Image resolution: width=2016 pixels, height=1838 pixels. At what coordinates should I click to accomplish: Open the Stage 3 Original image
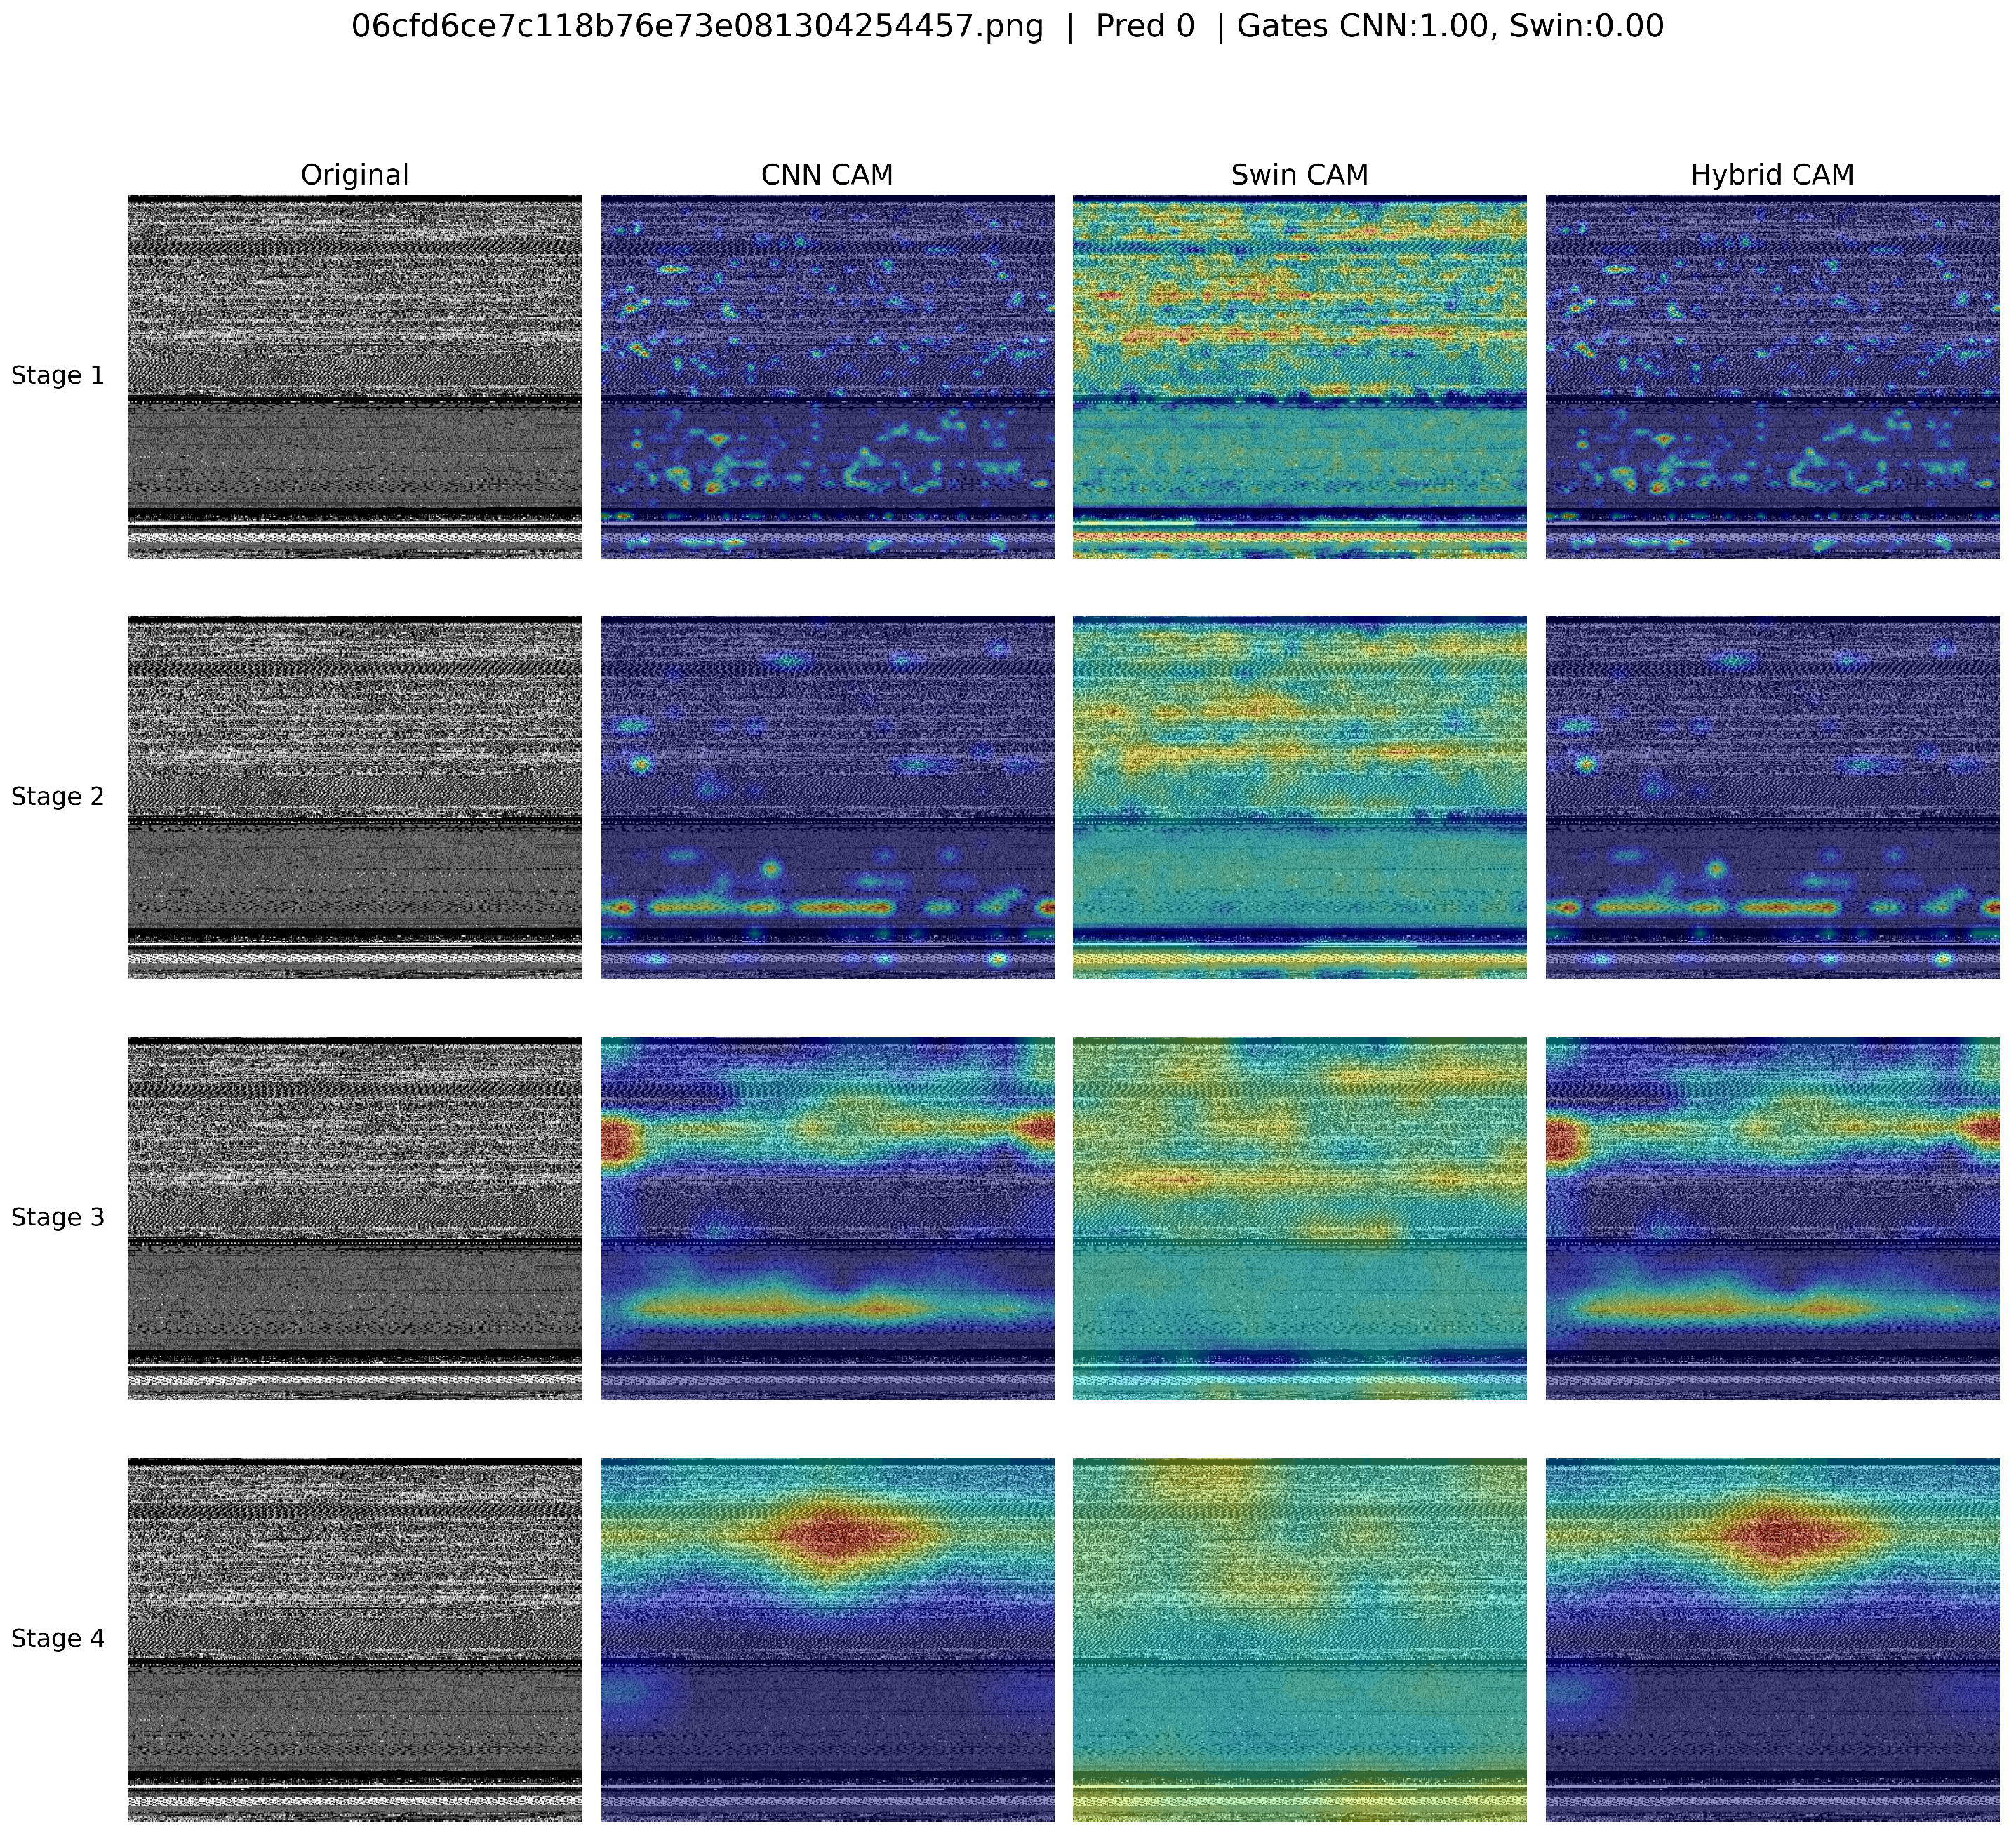click(x=355, y=1218)
